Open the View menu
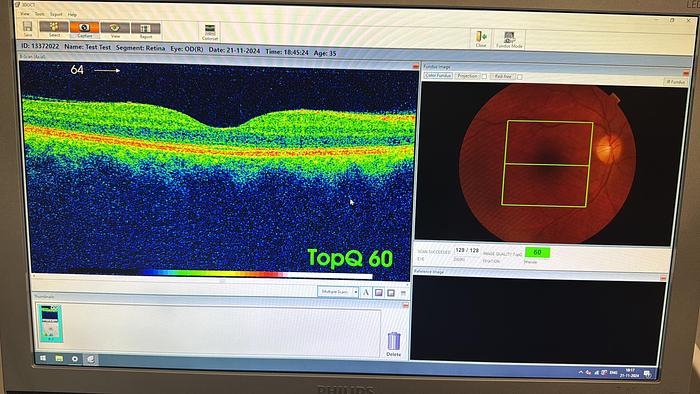 pos(25,14)
